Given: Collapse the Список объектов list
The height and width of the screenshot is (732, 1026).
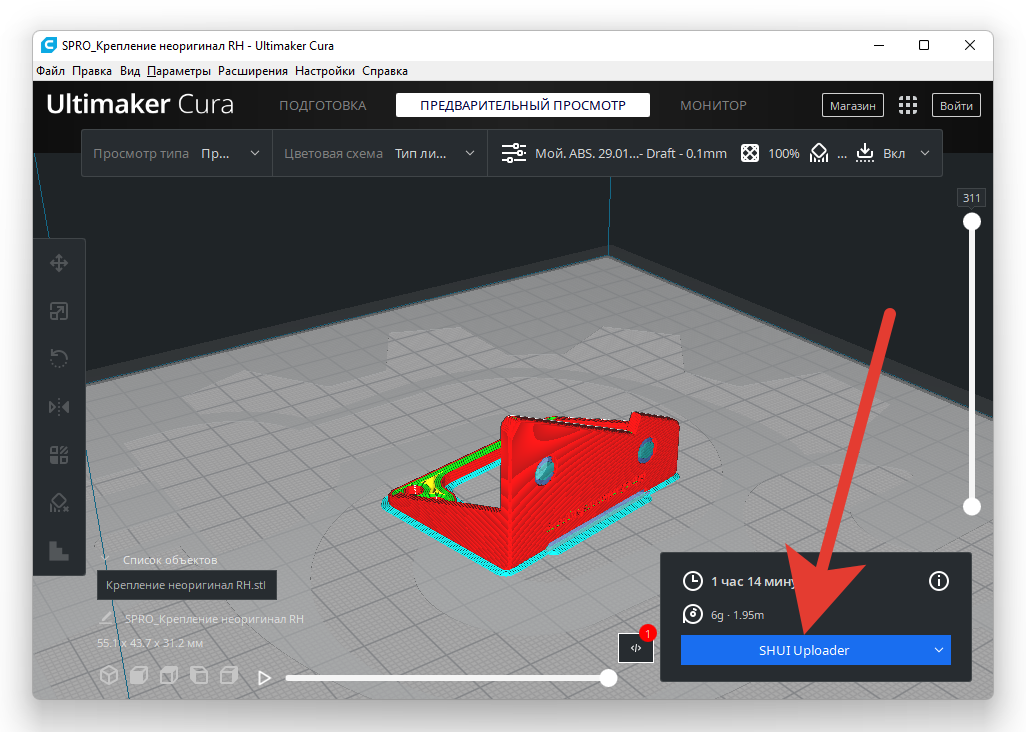Looking at the screenshot, I should tap(105, 560).
